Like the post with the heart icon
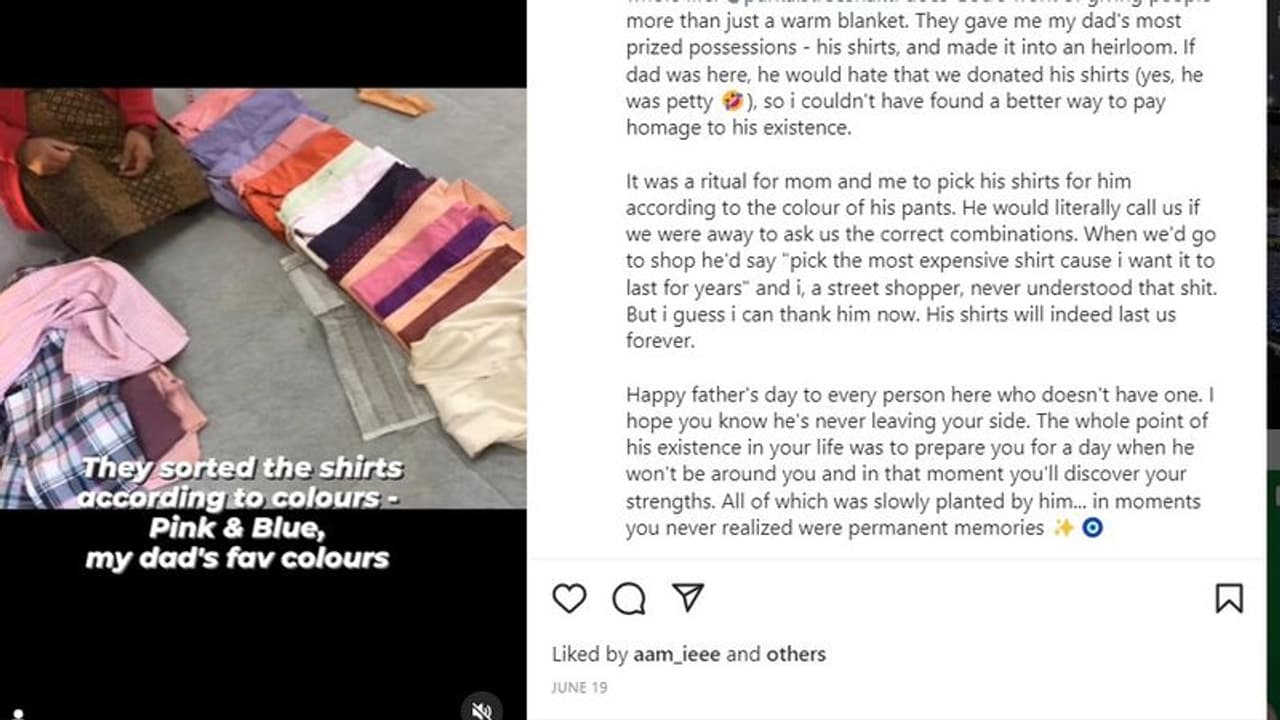Viewport: 1280px width, 720px height. [569, 598]
